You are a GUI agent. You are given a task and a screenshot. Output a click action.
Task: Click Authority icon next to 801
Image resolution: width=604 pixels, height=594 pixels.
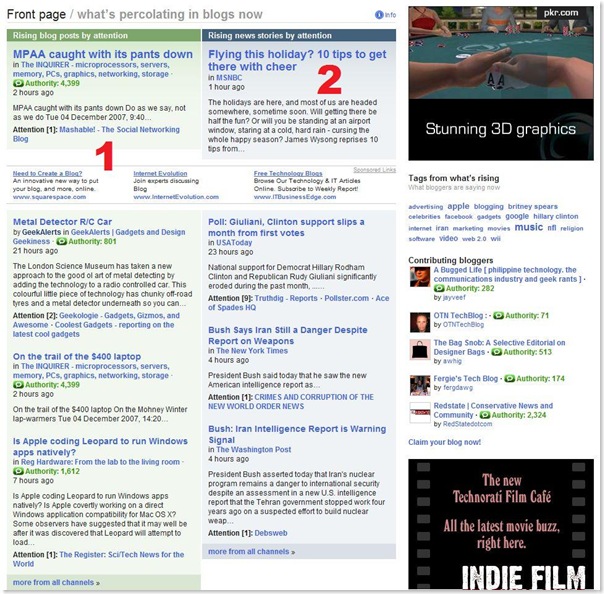pyautogui.click(x=61, y=242)
